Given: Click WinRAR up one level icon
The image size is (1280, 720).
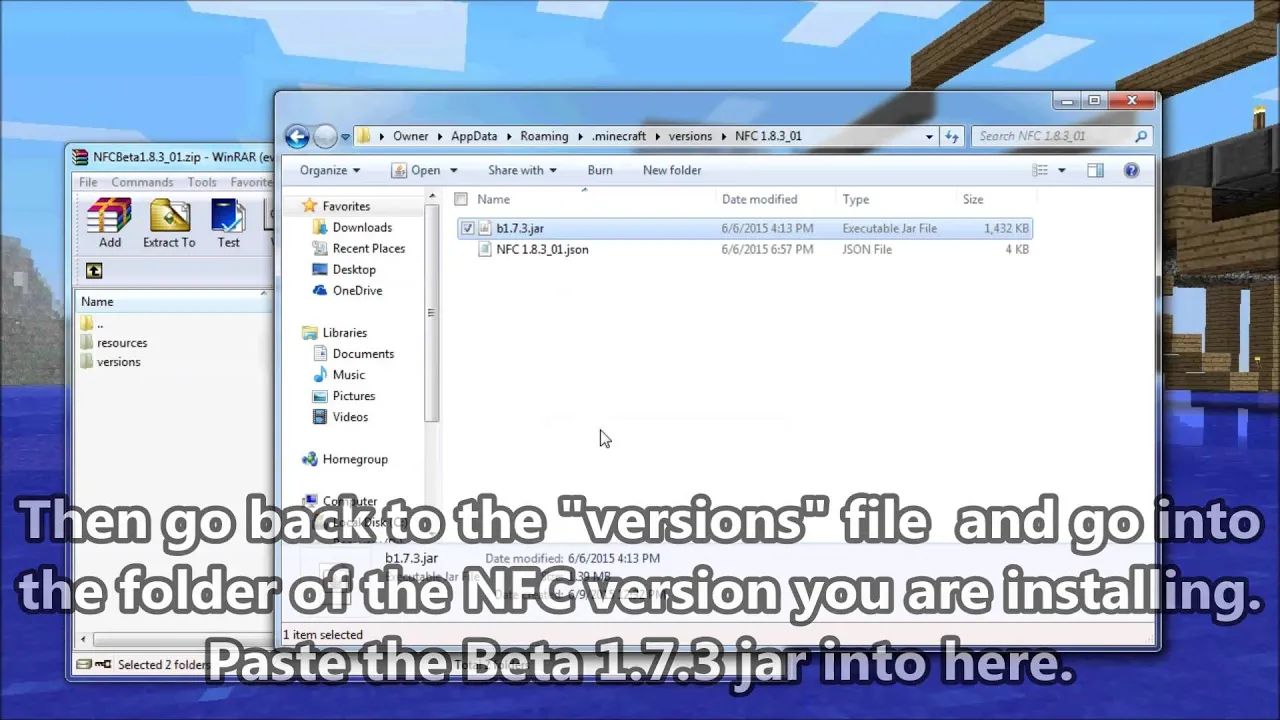Looking at the screenshot, I should (94, 271).
